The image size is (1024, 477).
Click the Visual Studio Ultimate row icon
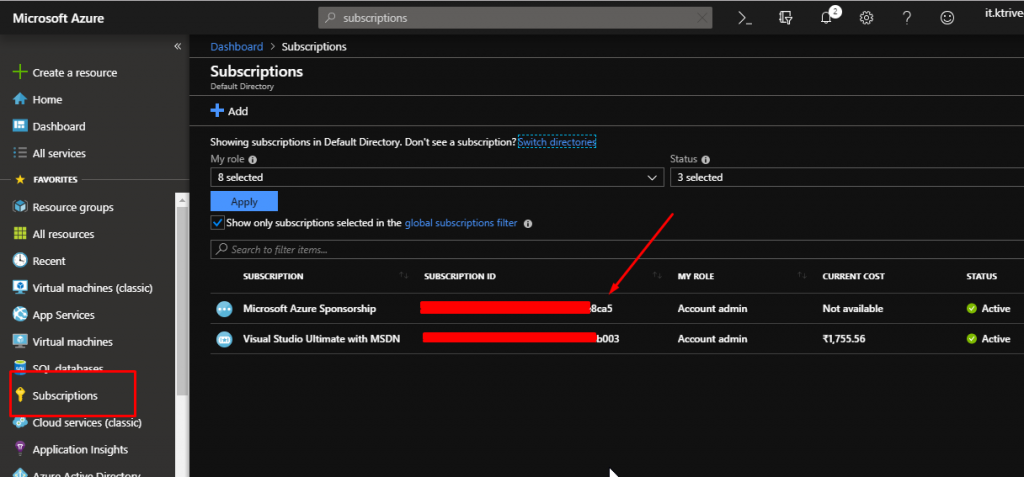click(225, 339)
